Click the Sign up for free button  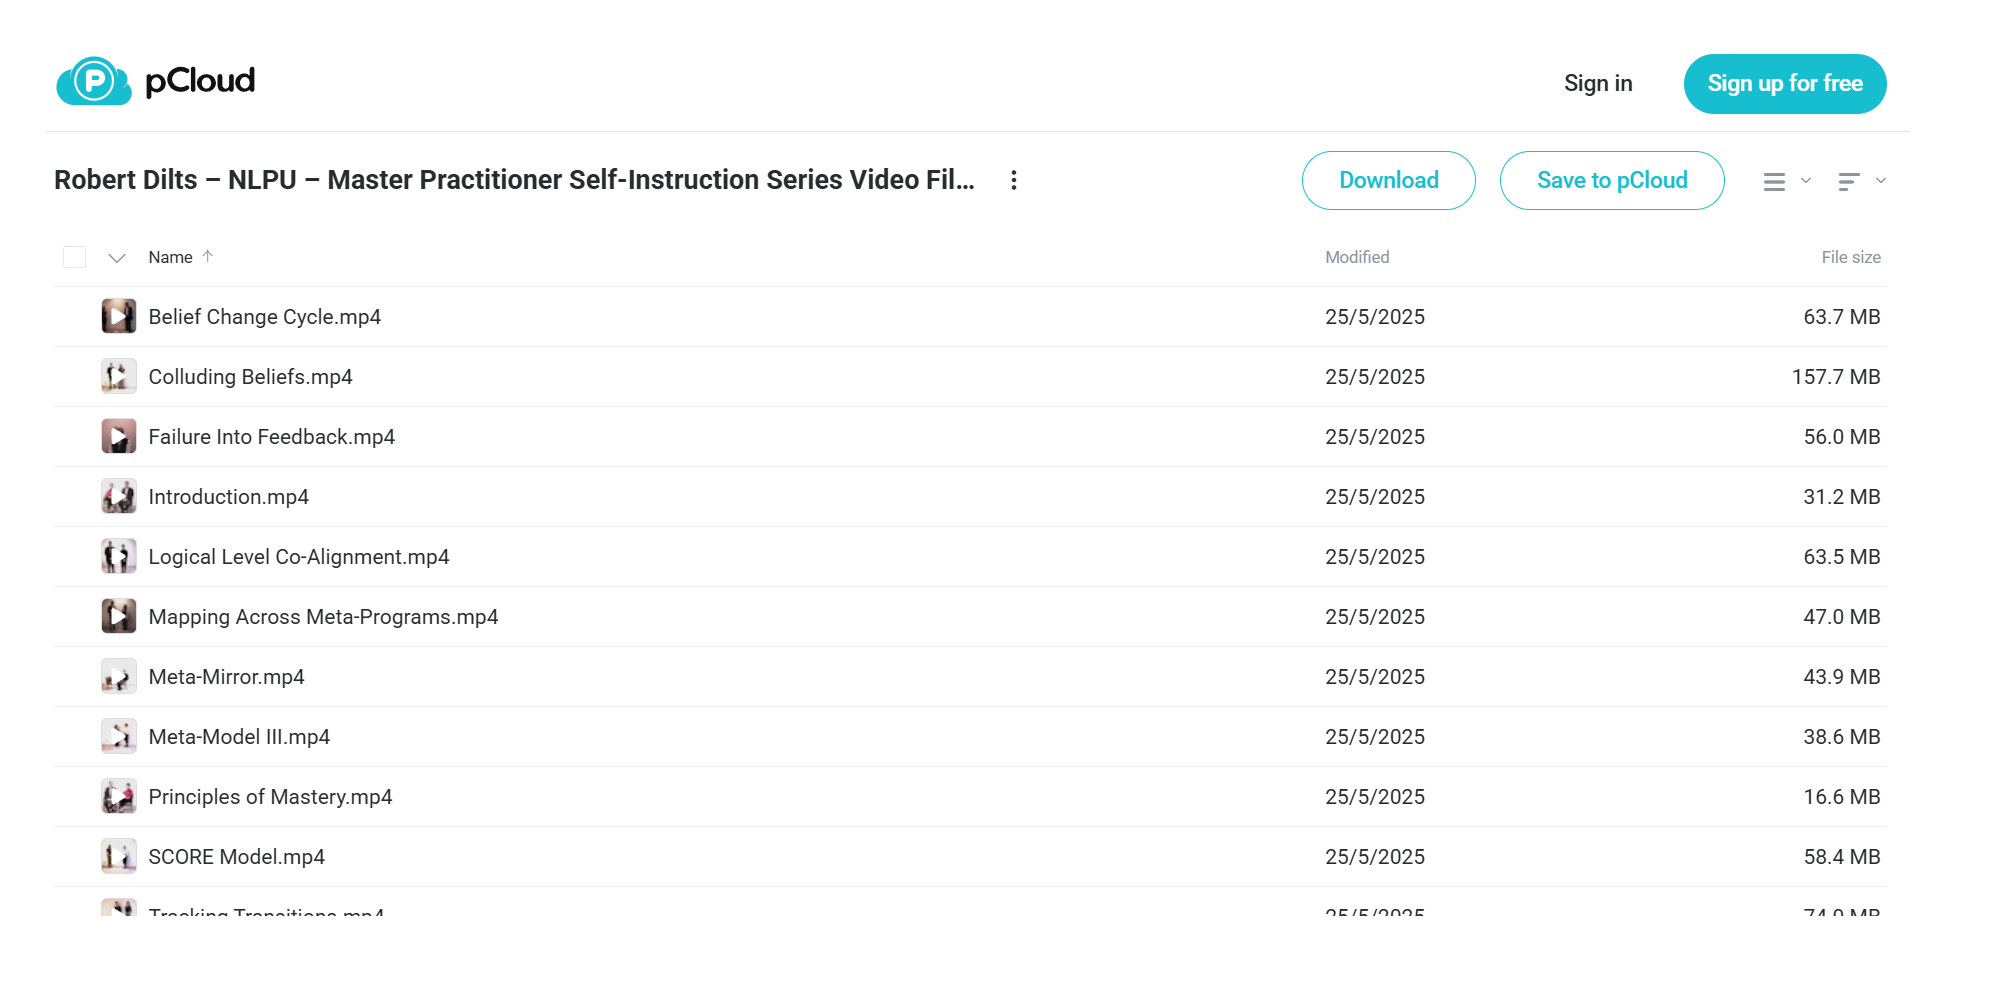[1785, 84]
